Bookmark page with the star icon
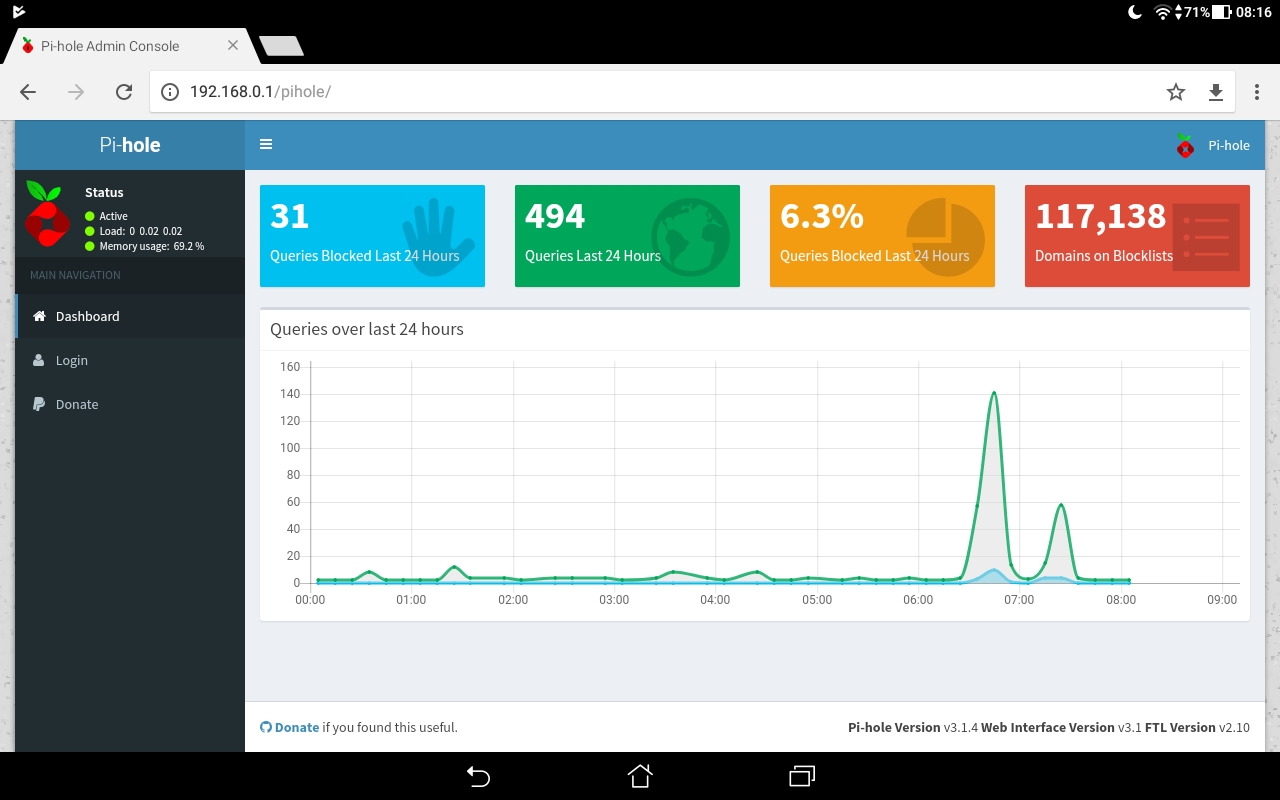This screenshot has height=800, width=1280. pos(1176,92)
